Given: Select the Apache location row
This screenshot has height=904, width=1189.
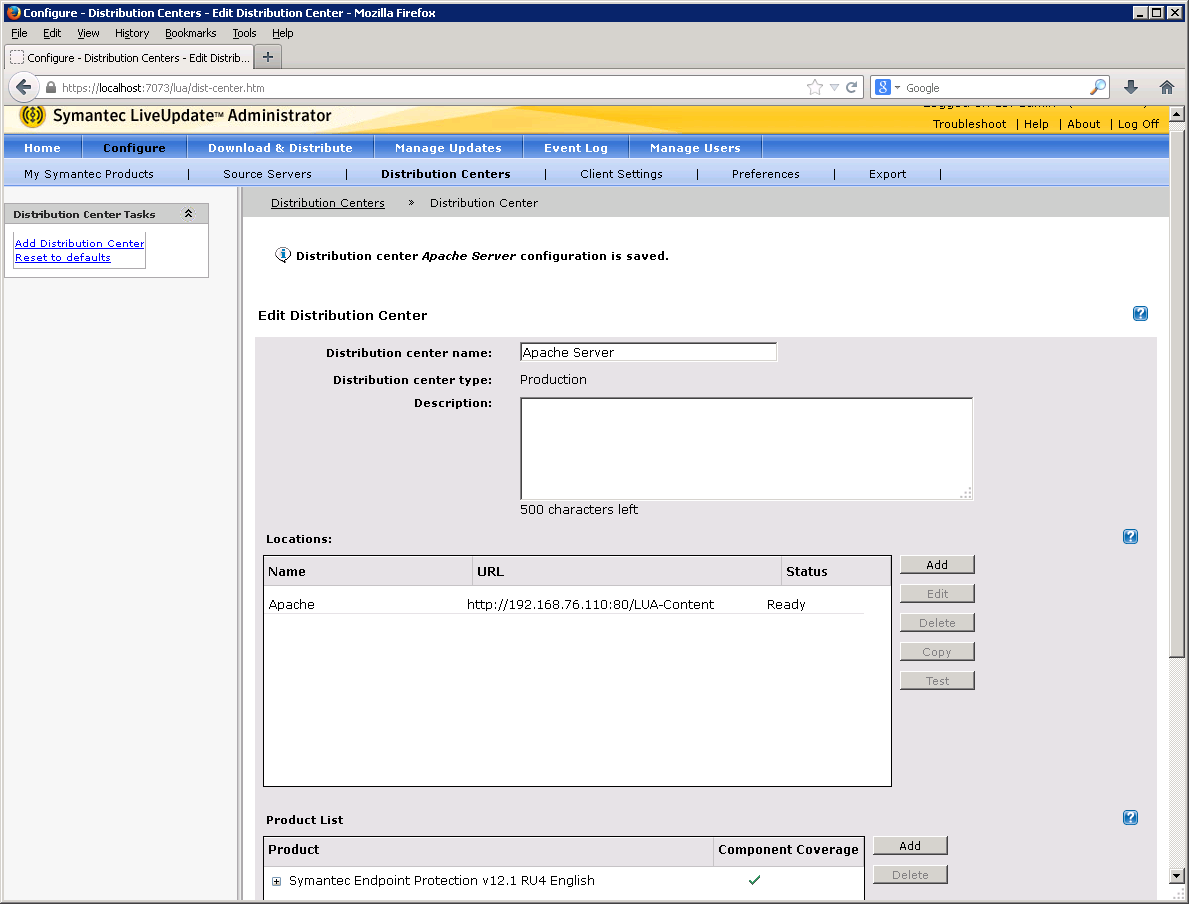Looking at the screenshot, I should pyautogui.click(x=564, y=604).
